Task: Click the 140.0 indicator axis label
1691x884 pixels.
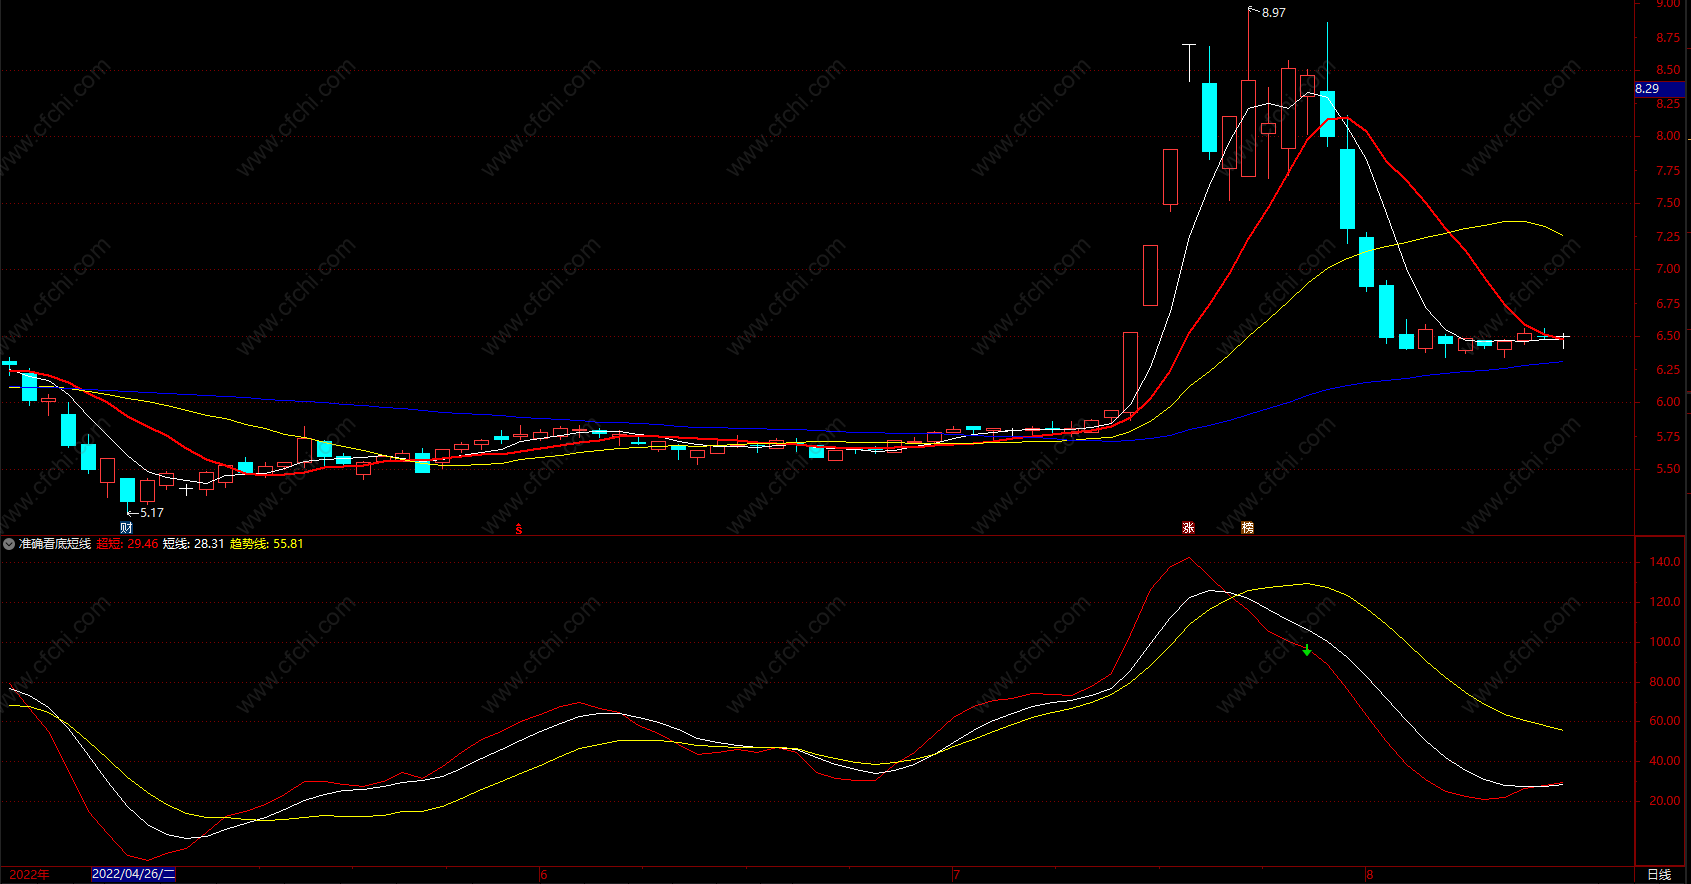Action: 1665,562
